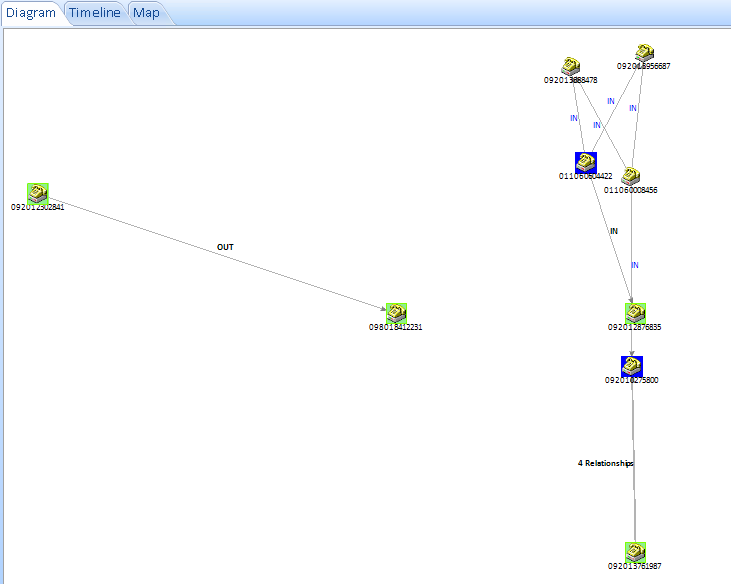The width and height of the screenshot is (731, 584).
Task: Select the '4 Relationships' link label
Action: click(605, 464)
